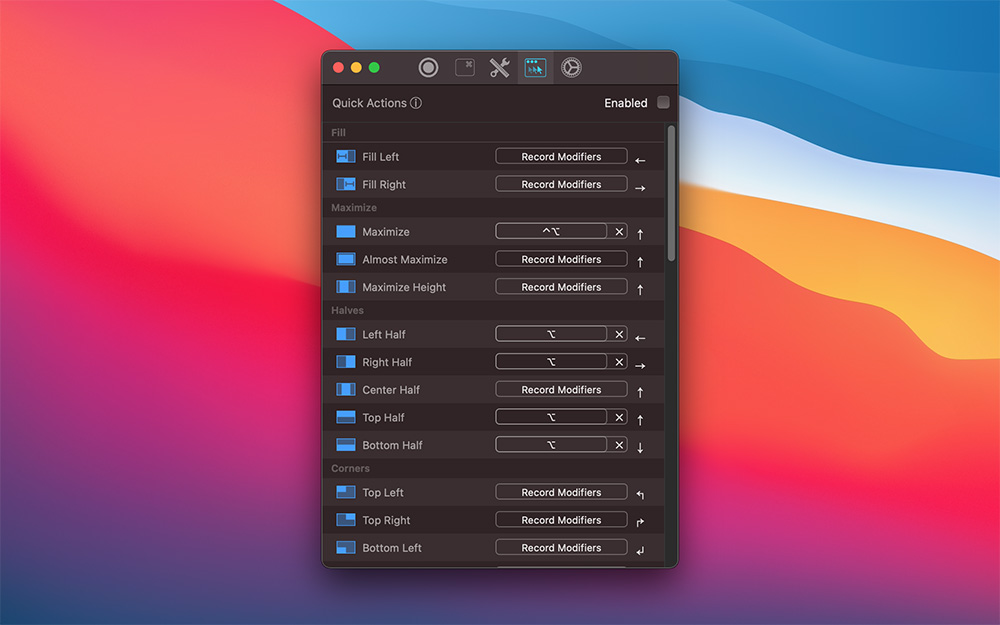Click the right arrow beside Fill Right
Viewport: 1000px width, 625px height.
point(640,189)
